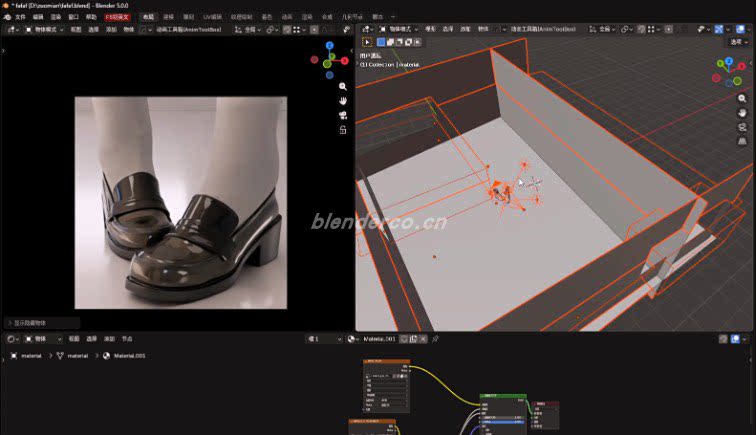Click right viewport AnimToolBox button
This screenshot has height=435, width=756.
tap(543, 29)
